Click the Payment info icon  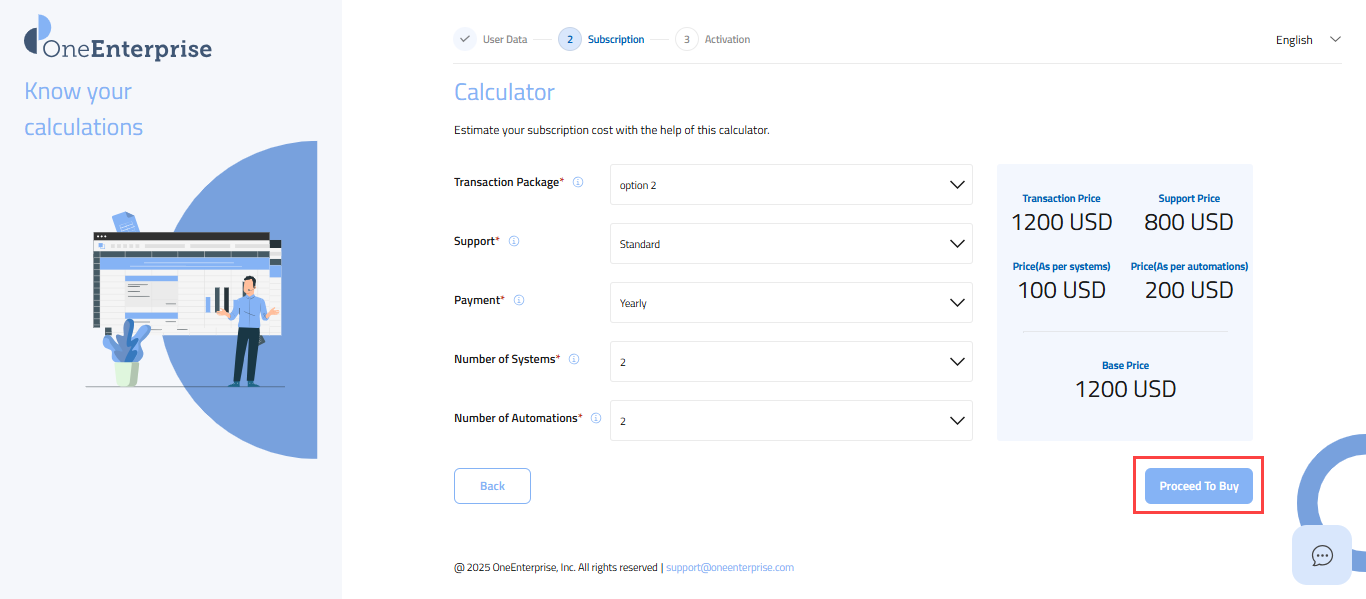(519, 301)
